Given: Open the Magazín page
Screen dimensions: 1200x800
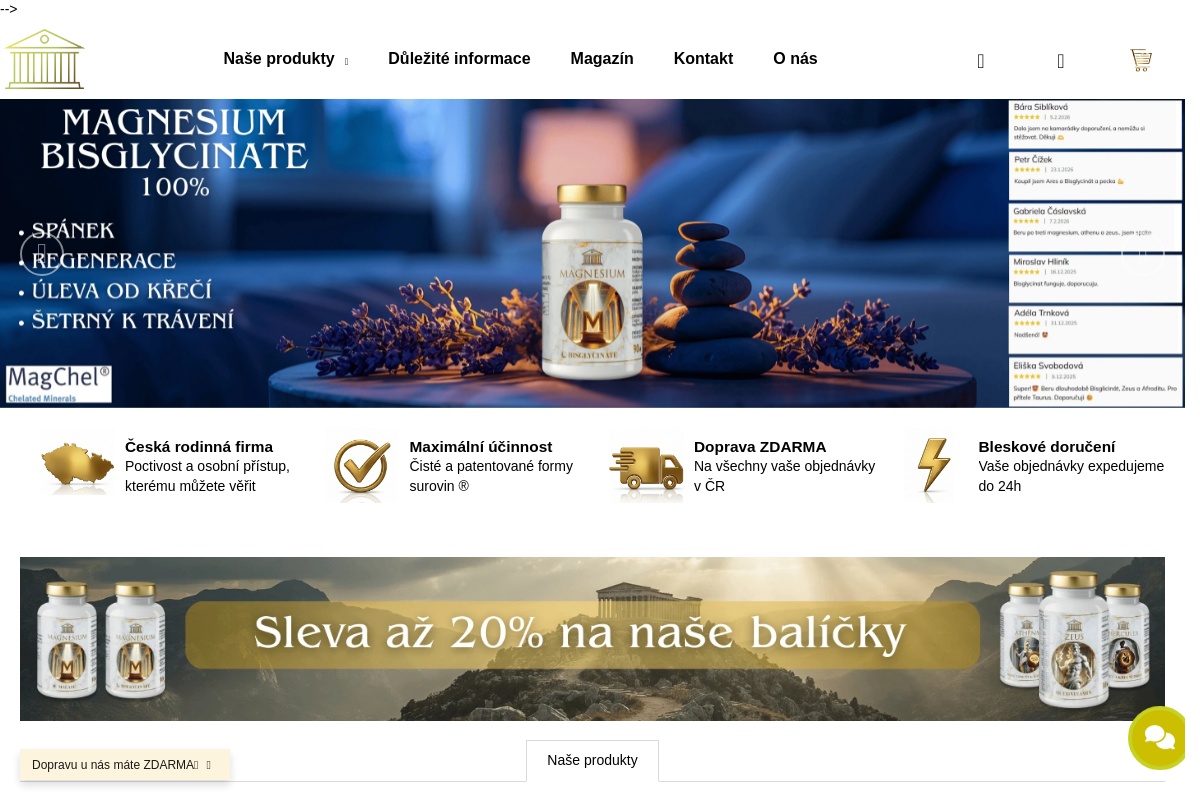Looking at the screenshot, I should (602, 59).
